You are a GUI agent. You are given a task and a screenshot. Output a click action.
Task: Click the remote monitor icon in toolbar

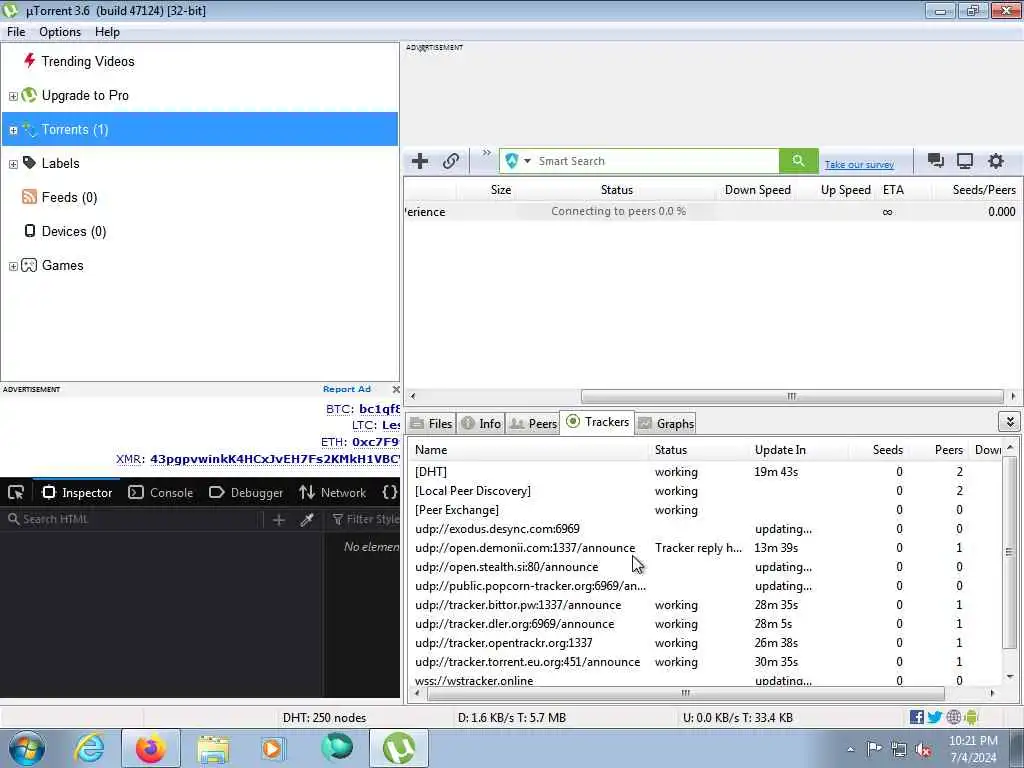click(x=965, y=161)
